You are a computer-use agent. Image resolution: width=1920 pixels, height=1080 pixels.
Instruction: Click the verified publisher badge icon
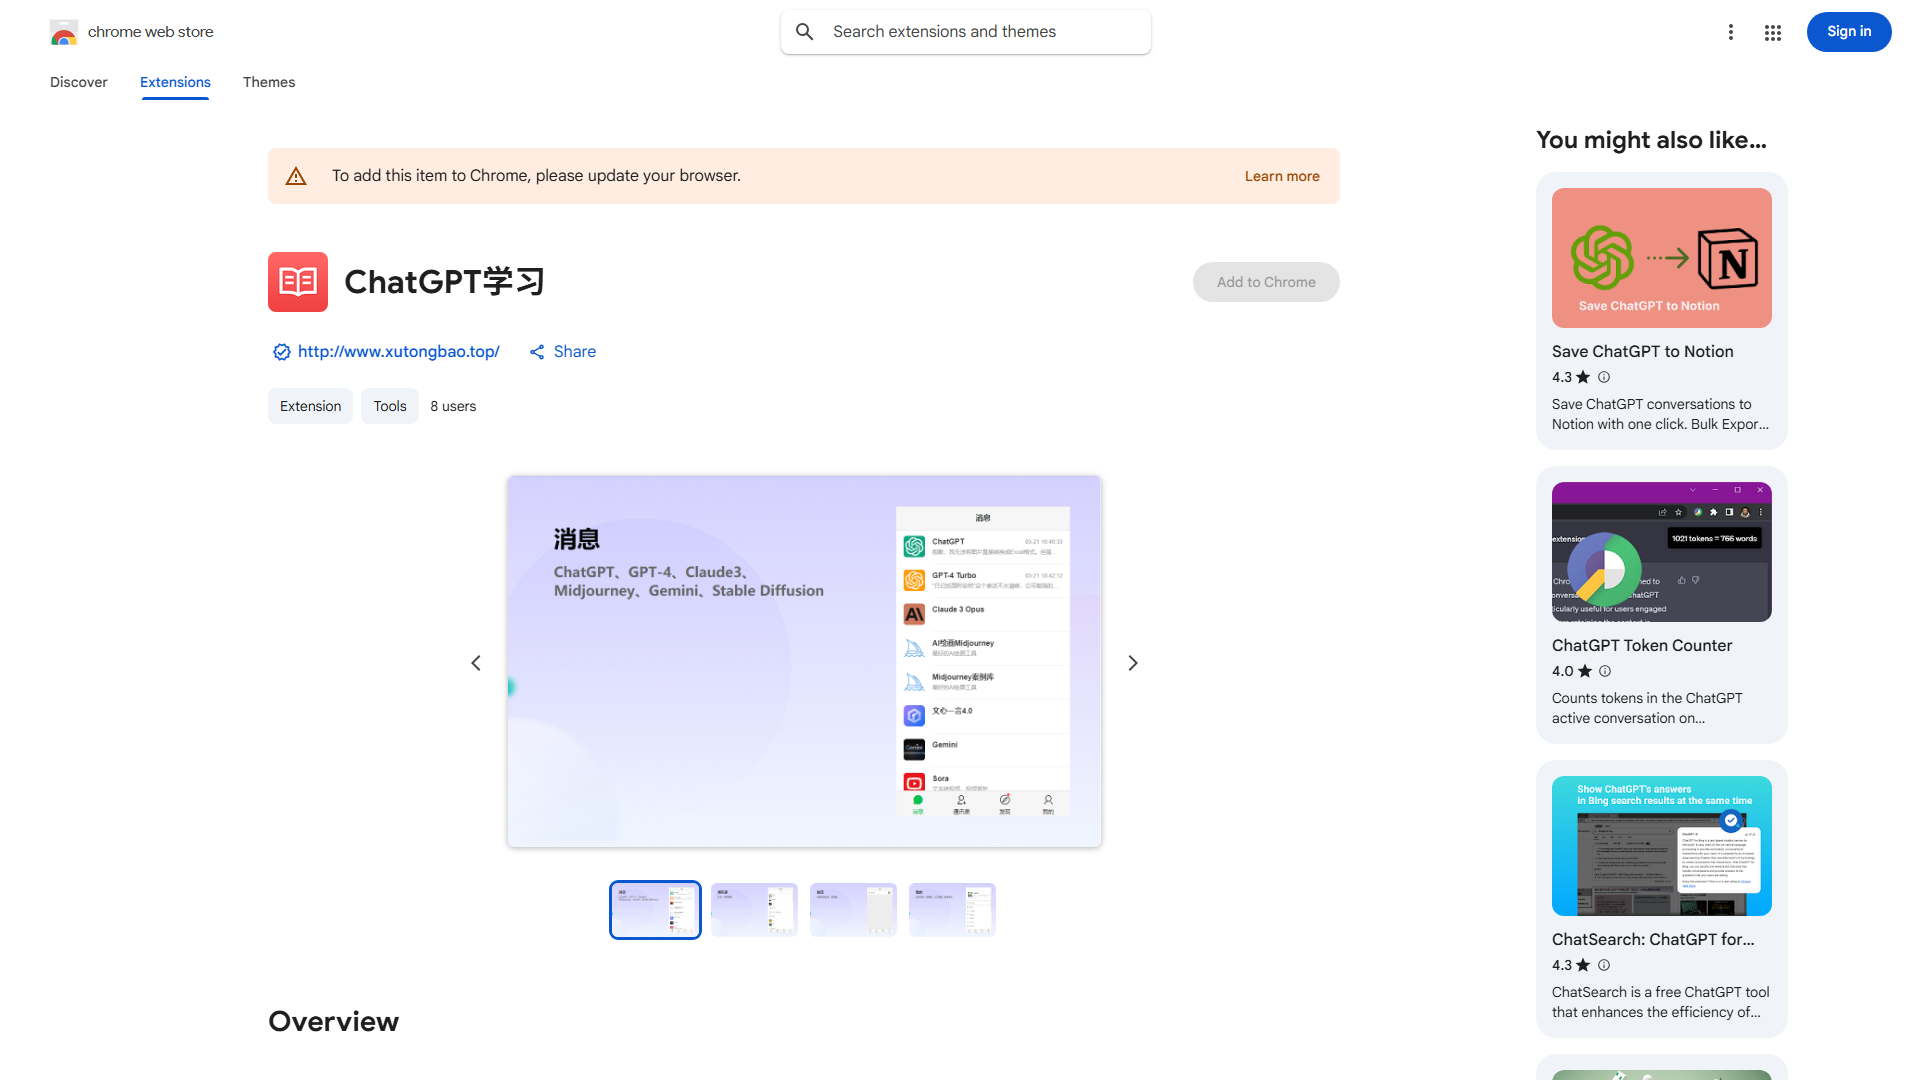pyautogui.click(x=281, y=352)
